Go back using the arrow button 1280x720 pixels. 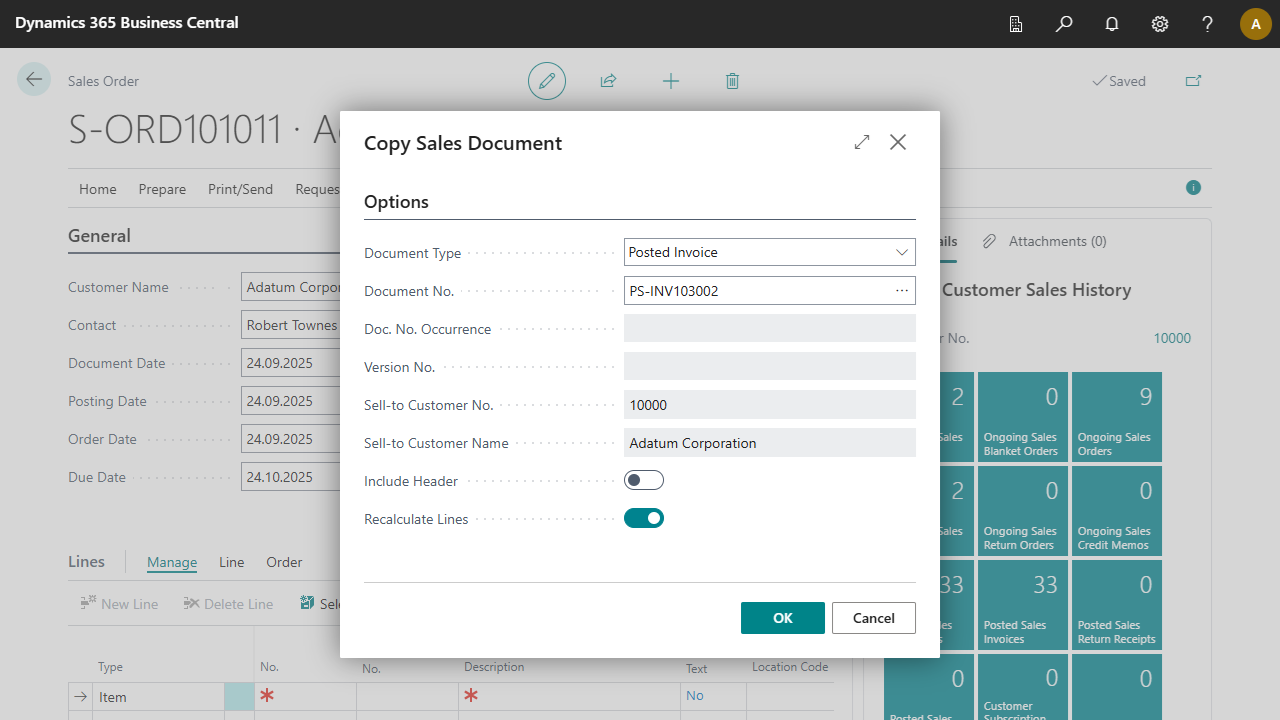click(34, 80)
